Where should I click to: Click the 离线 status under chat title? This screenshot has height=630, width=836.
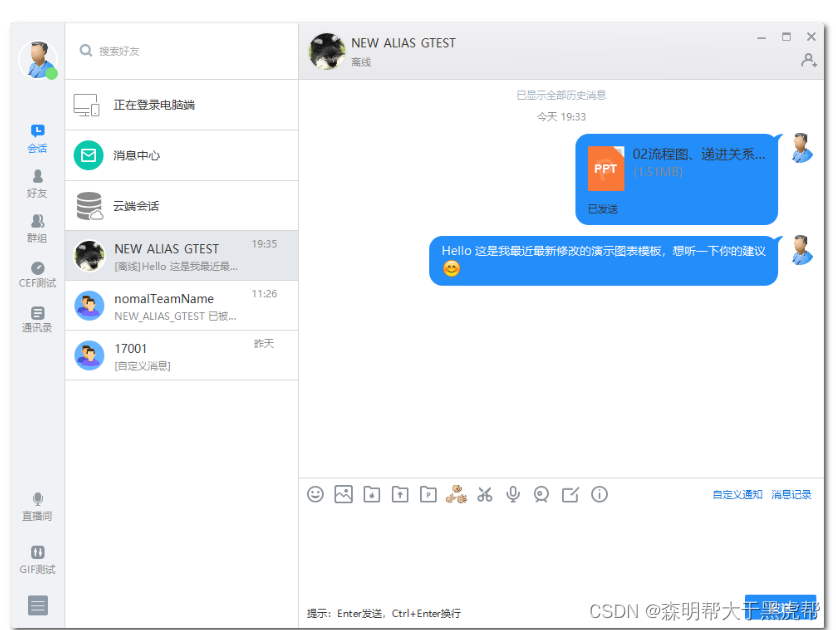point(361,62)
